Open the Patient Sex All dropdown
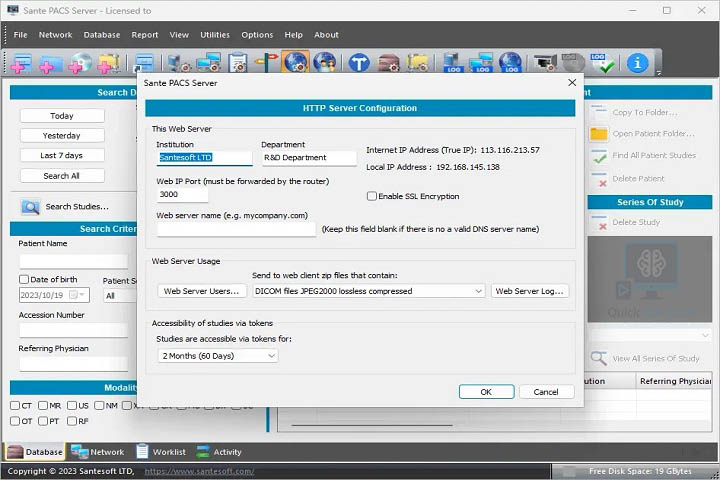 point(120,296)
